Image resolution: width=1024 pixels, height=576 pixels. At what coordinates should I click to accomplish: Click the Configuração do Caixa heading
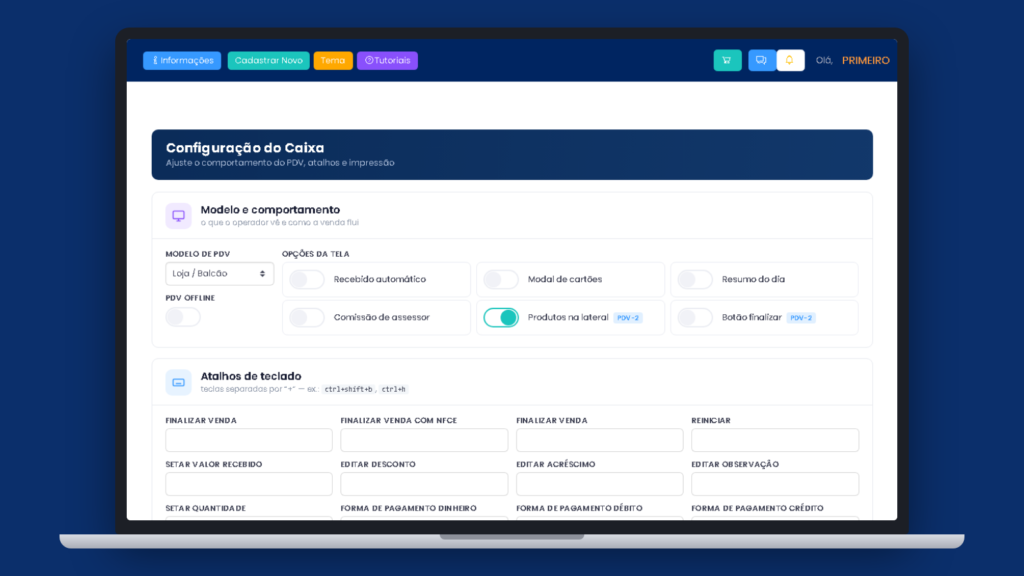click(245, 148)
